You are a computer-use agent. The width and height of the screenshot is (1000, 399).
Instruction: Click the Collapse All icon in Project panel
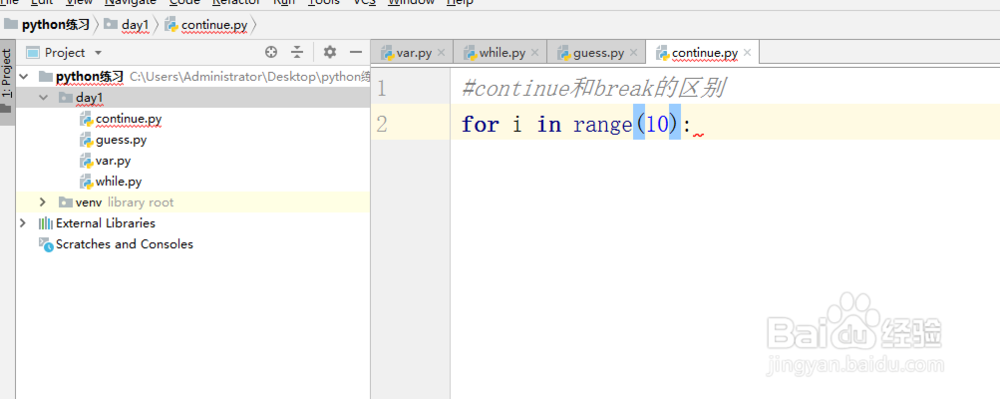click(x=297, y=52)
